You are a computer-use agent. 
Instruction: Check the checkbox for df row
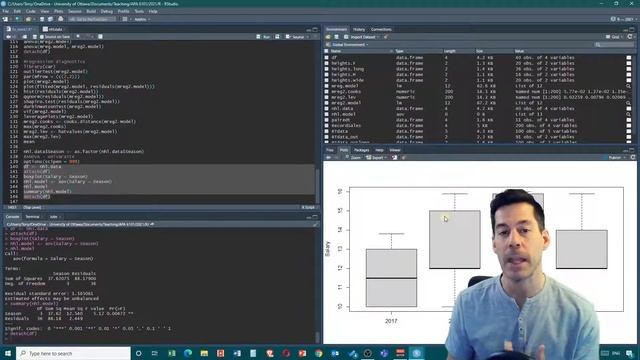326,58
